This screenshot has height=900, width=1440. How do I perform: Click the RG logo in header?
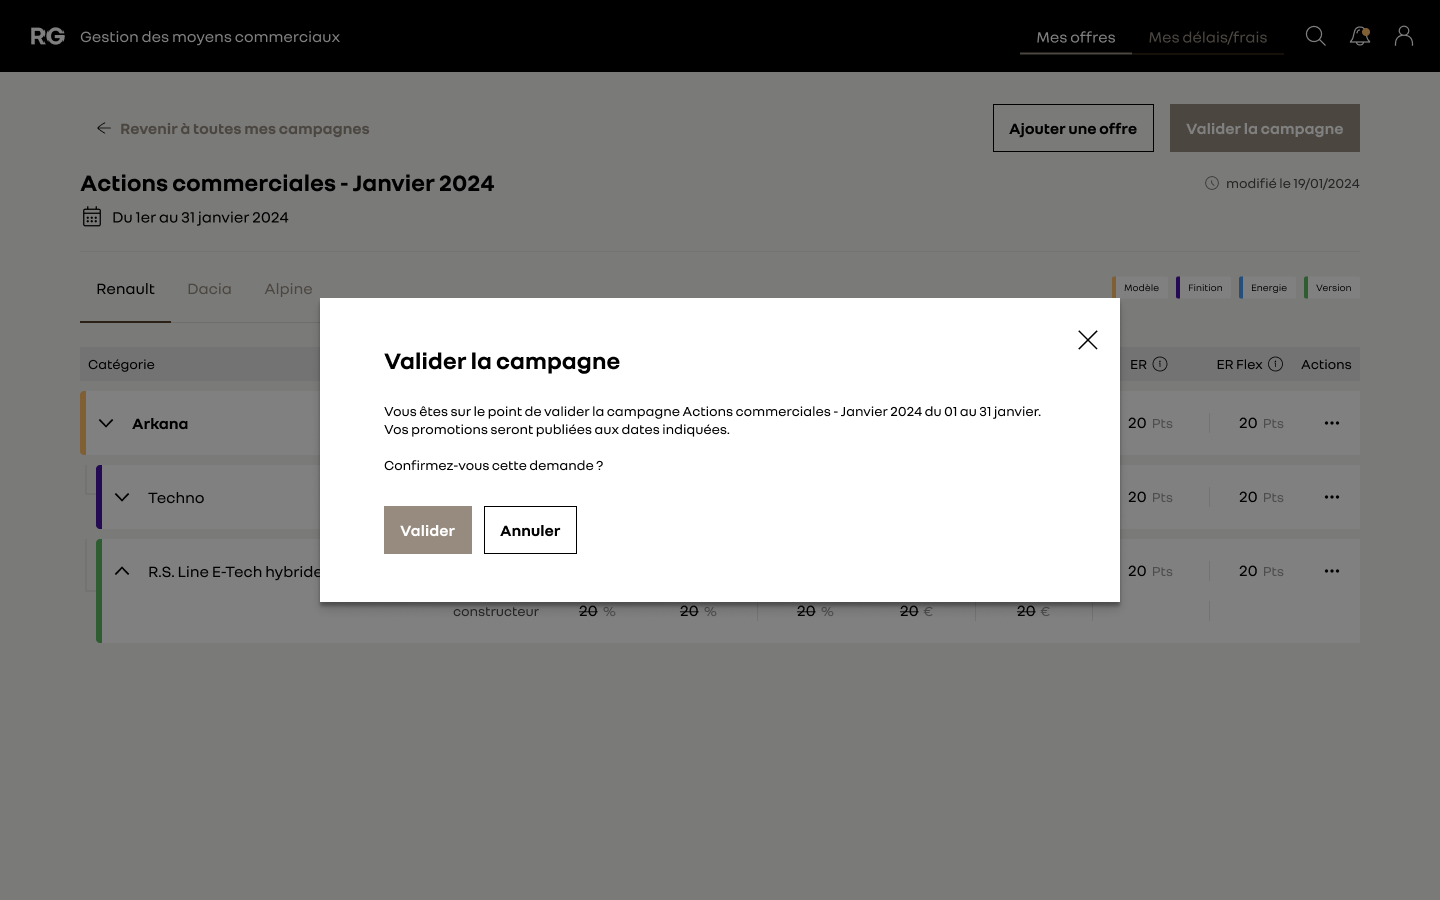(47, 36)
